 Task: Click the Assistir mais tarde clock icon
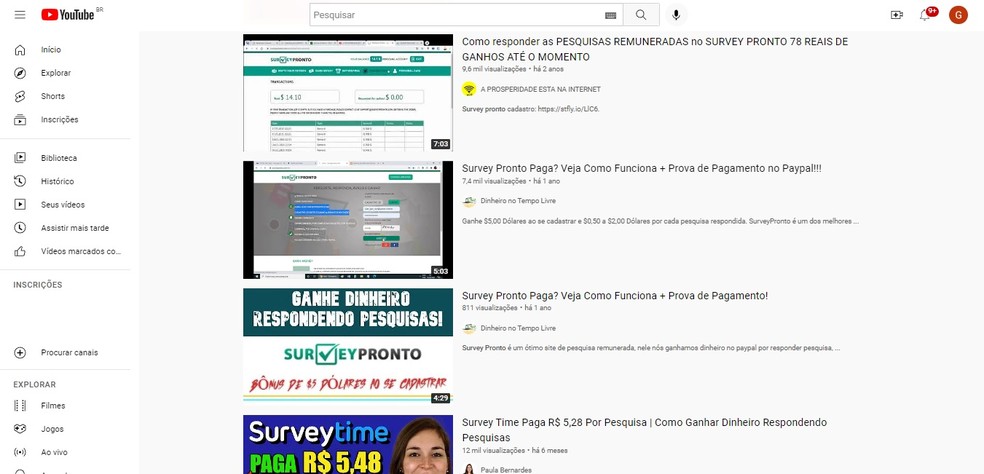pos(20,228)
